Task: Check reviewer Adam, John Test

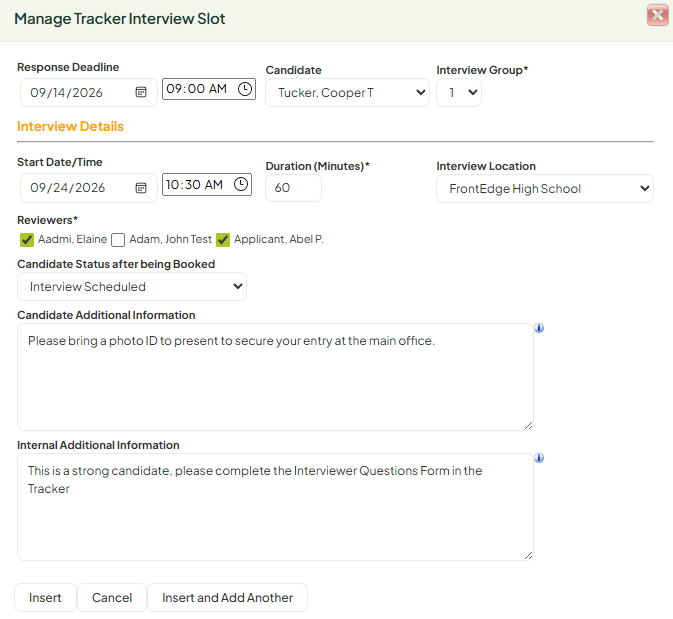Action: [x=118, y=240]
